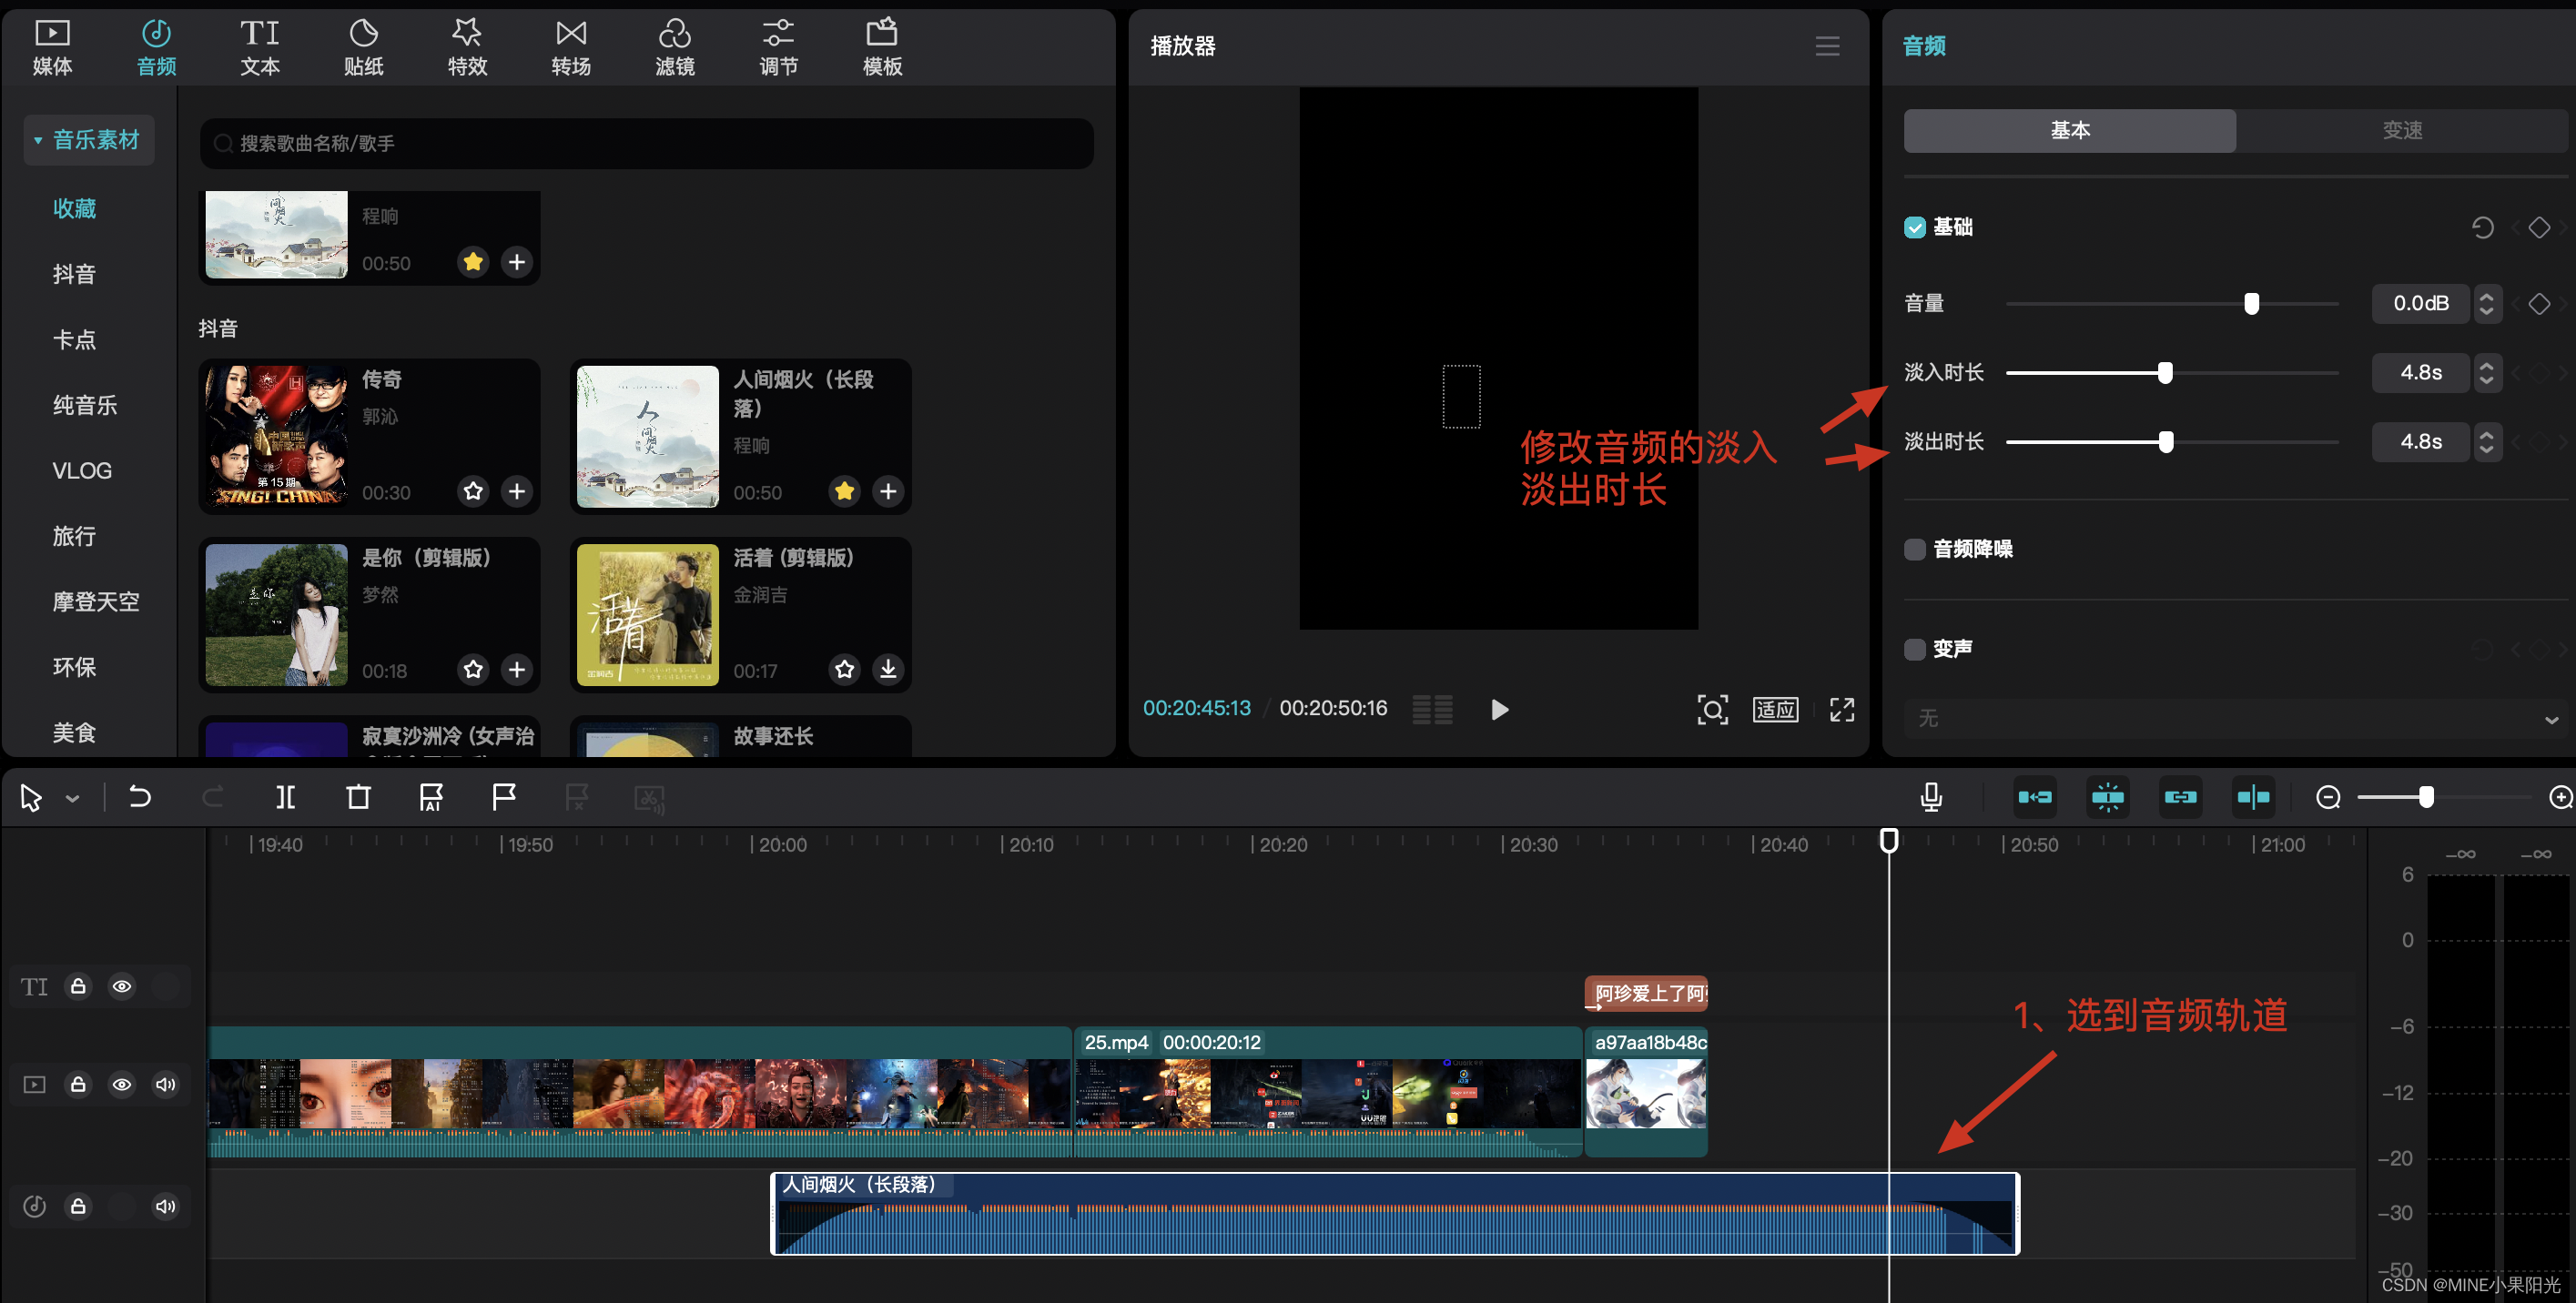Add marker with the flag icon

pos(504,797)
